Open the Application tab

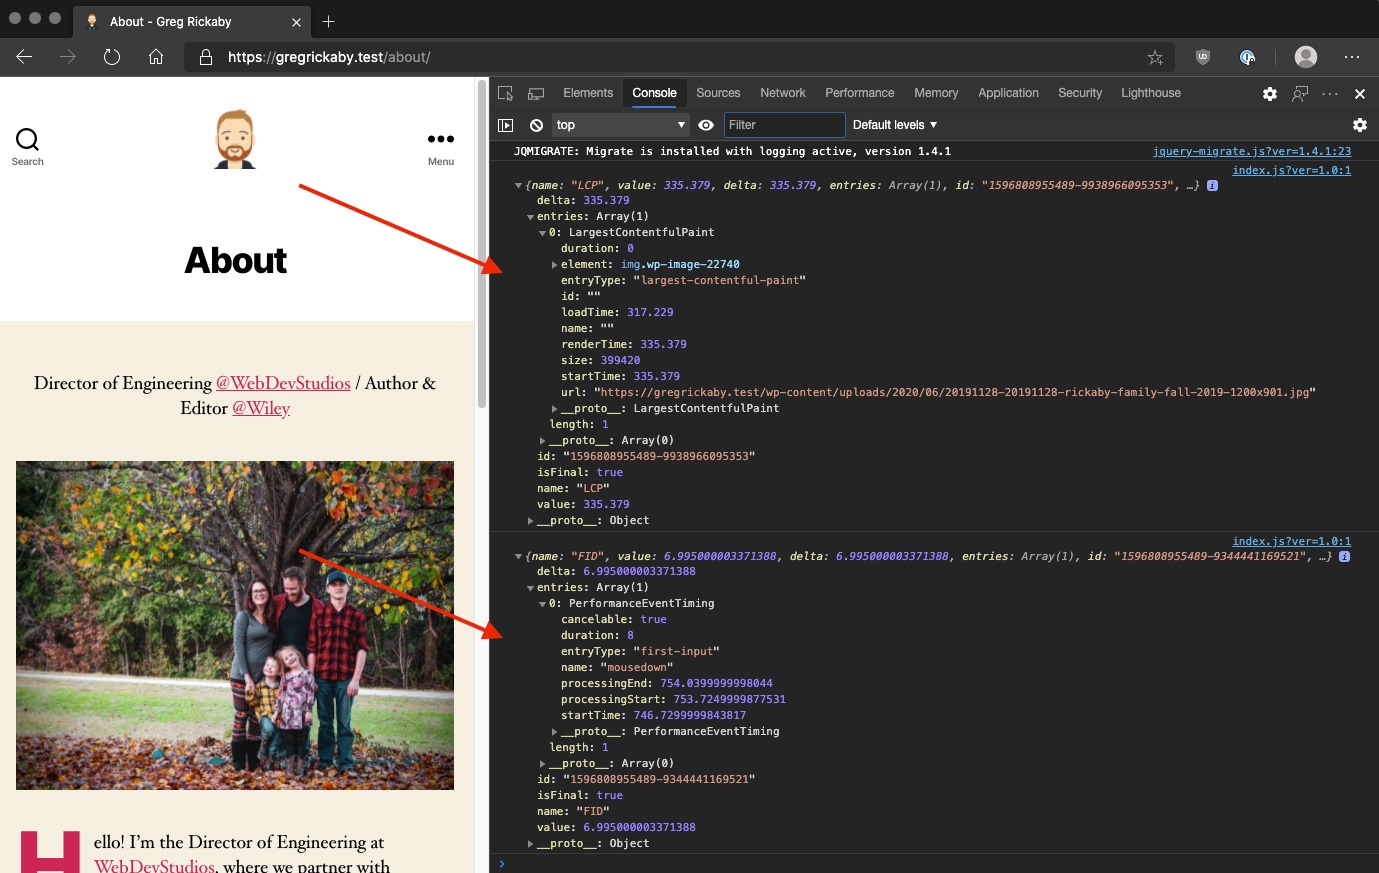click(1008, 93)
